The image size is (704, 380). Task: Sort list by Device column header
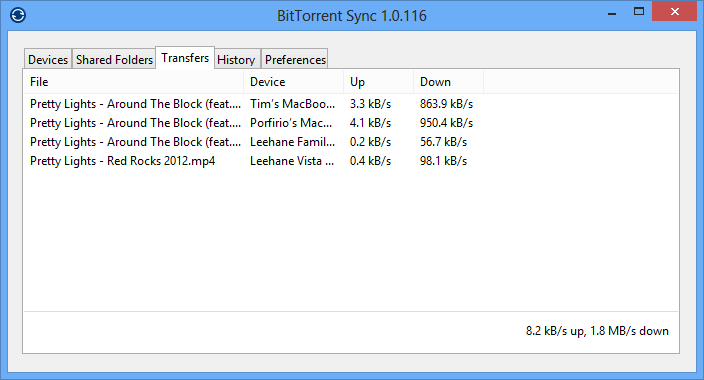coord(294,82)
